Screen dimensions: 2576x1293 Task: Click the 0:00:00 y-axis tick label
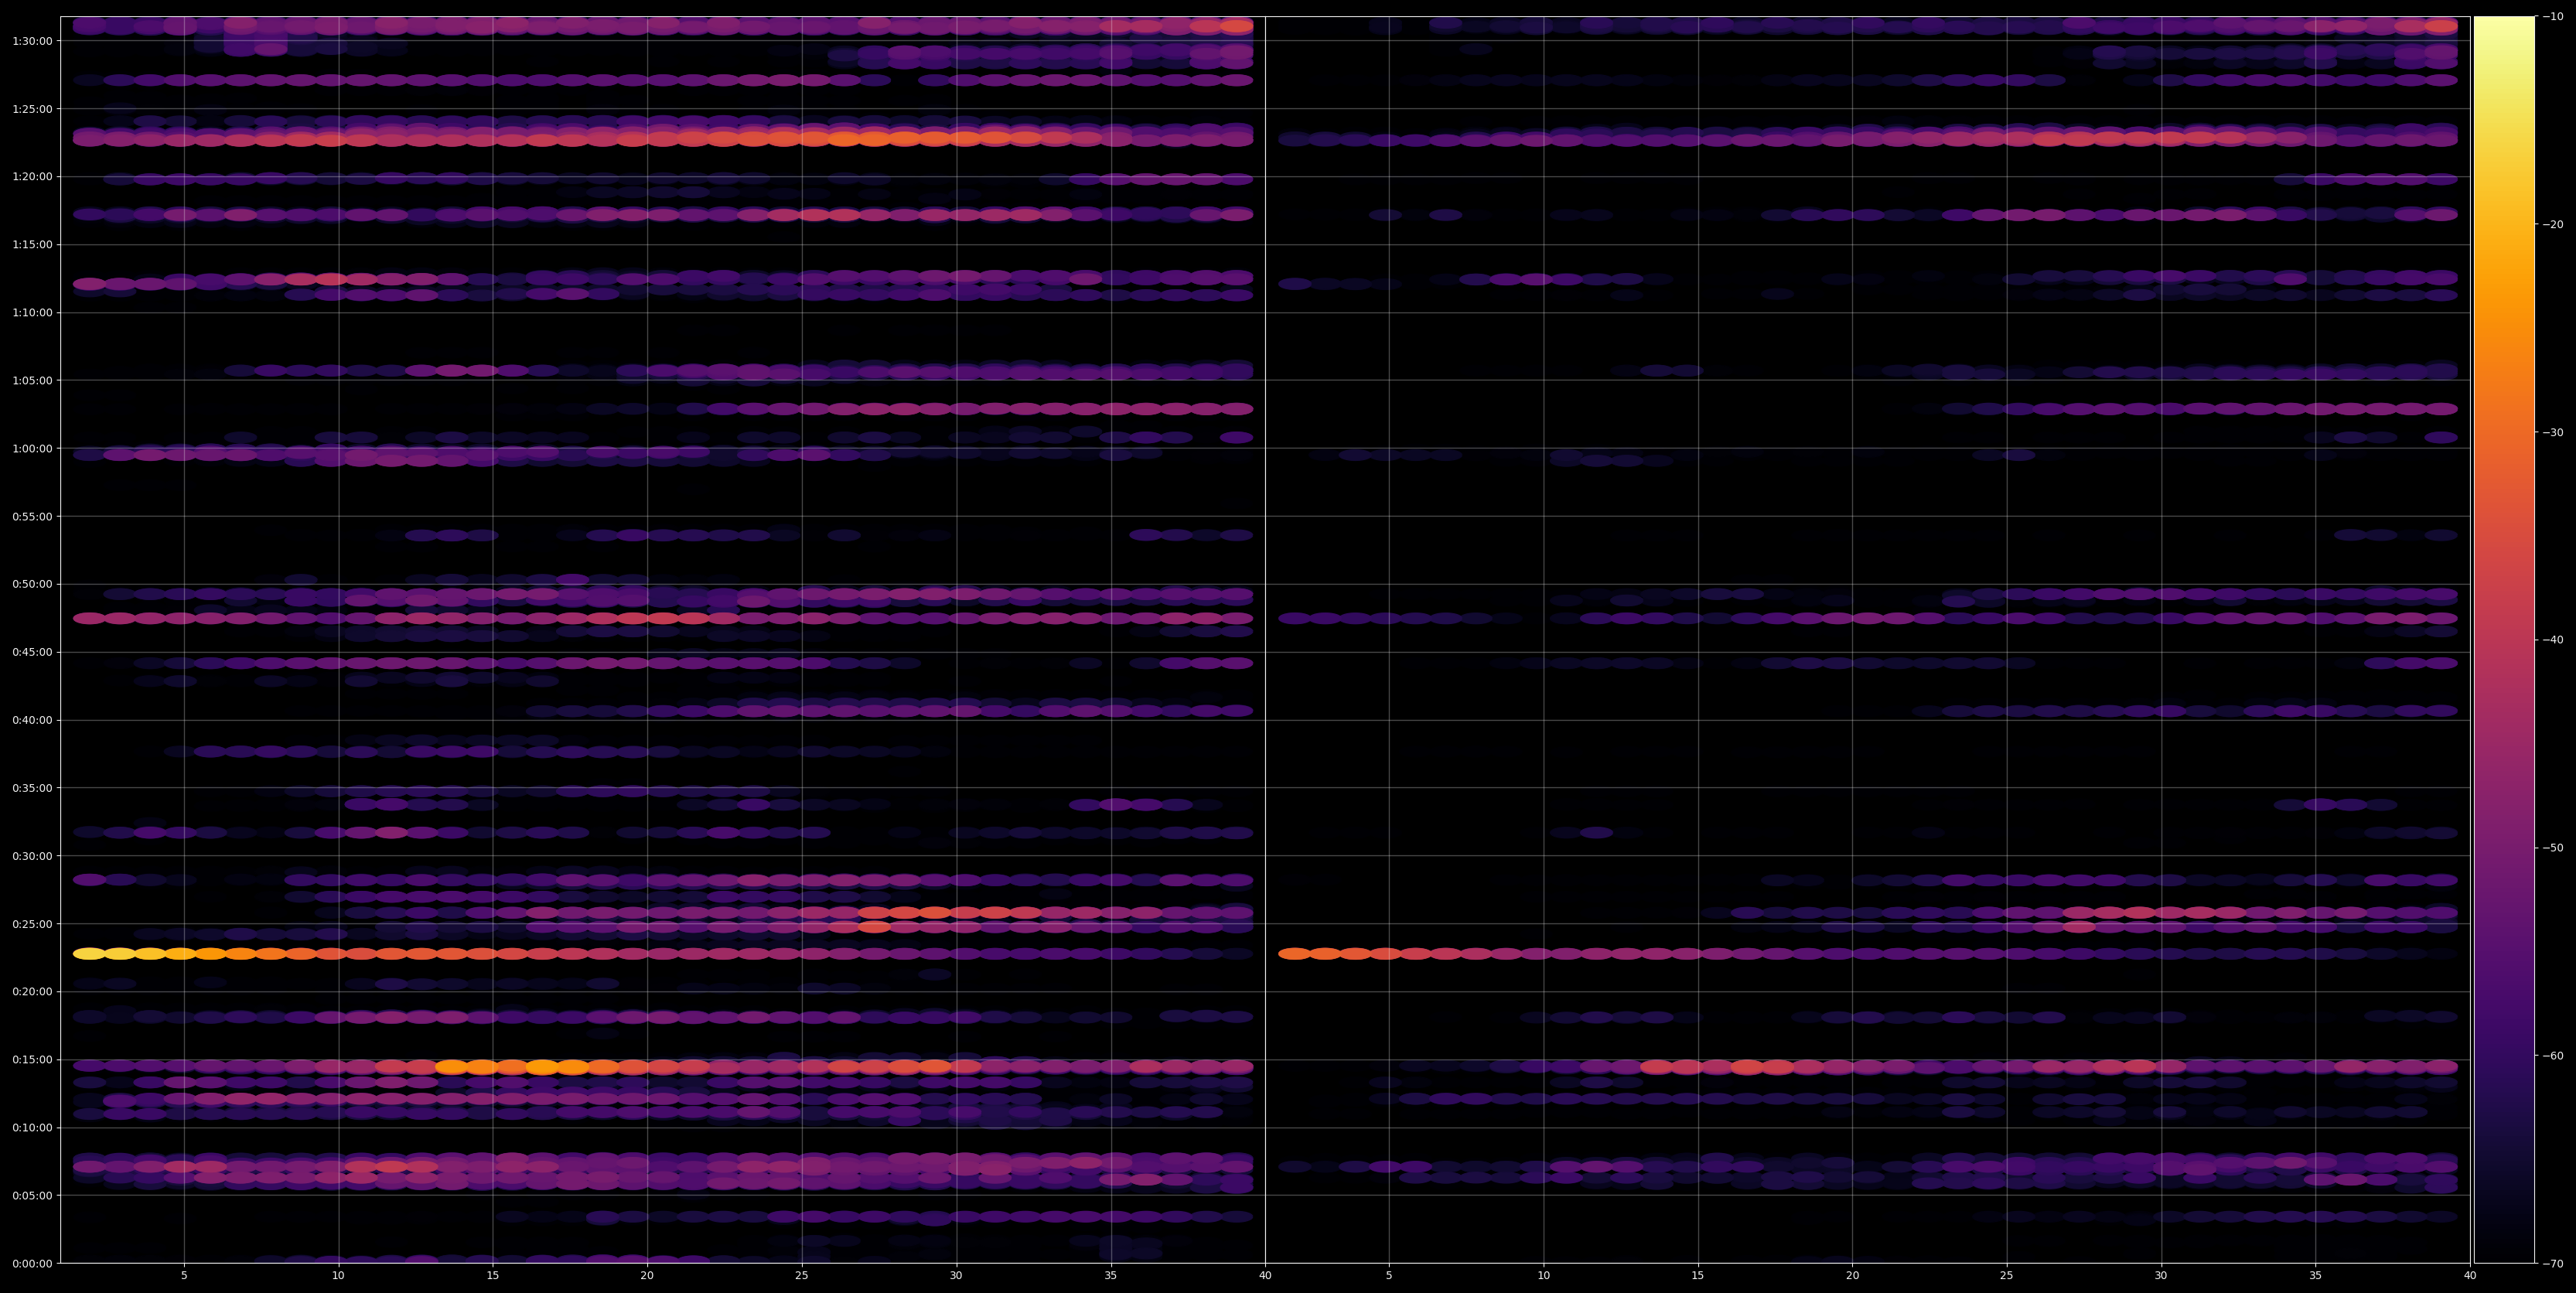click(32, 1264)
